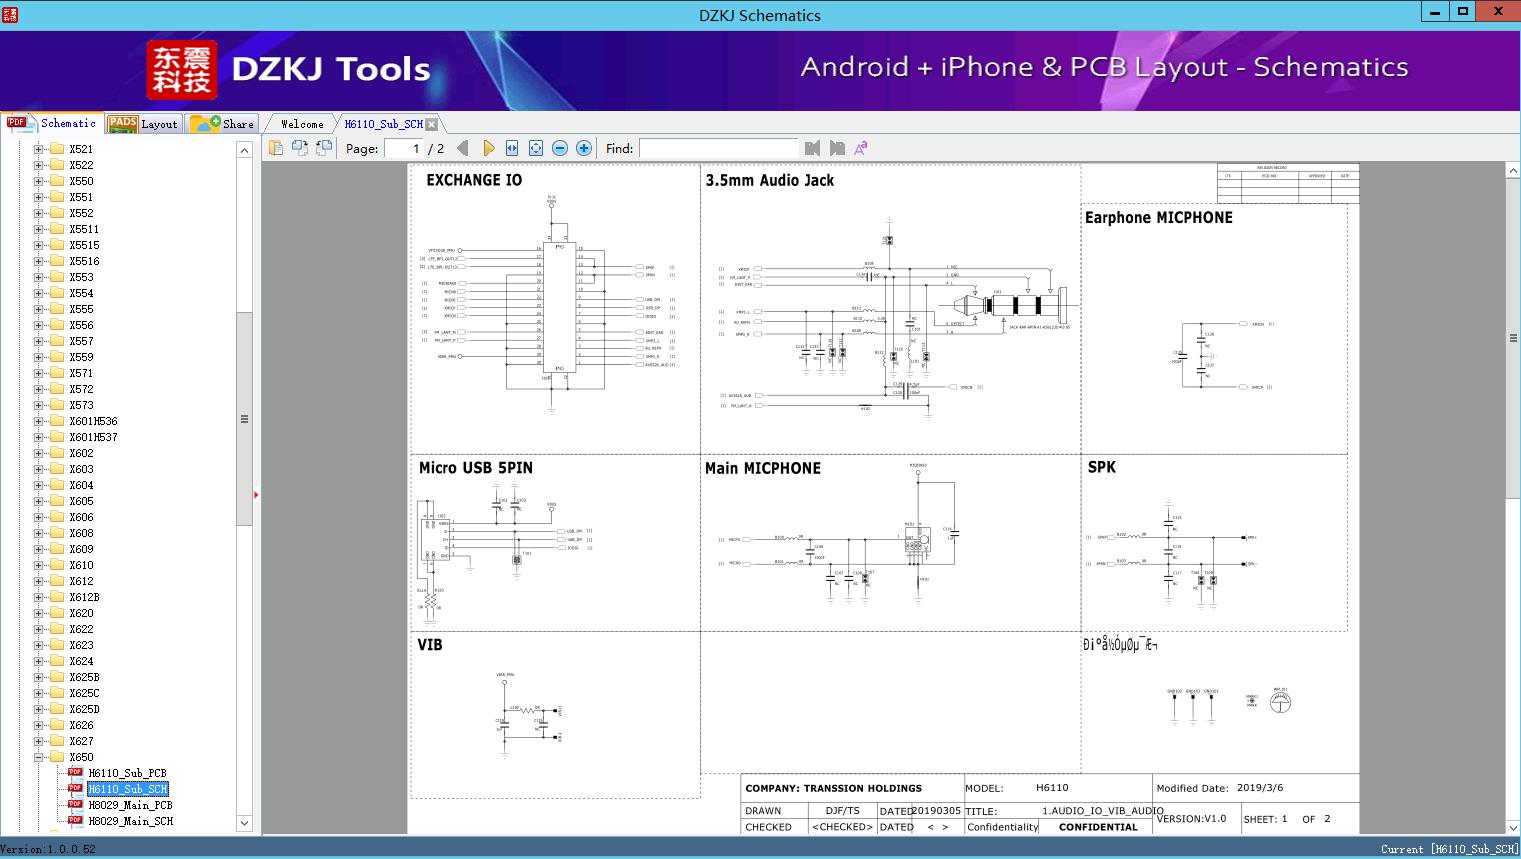Collapse the X650 folder node
Image resolution: width=1521 pixels, height=859 pixels.
38,757
